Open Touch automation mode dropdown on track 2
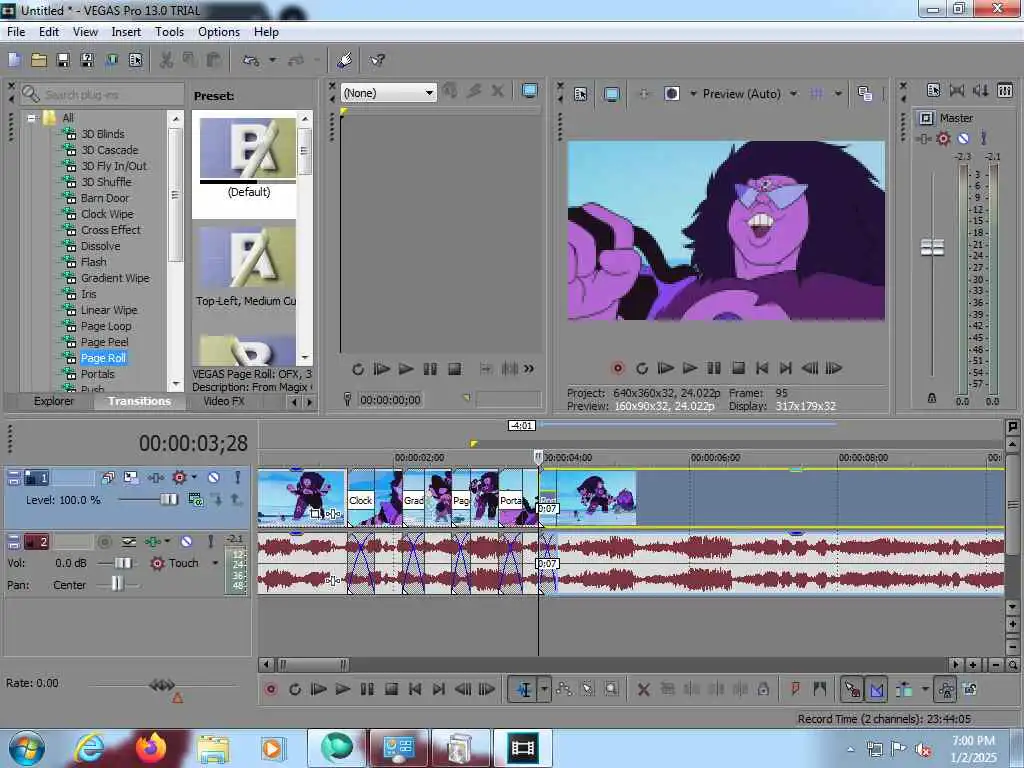Screen dimensions: 1024x768 click(x=215, y=563)
